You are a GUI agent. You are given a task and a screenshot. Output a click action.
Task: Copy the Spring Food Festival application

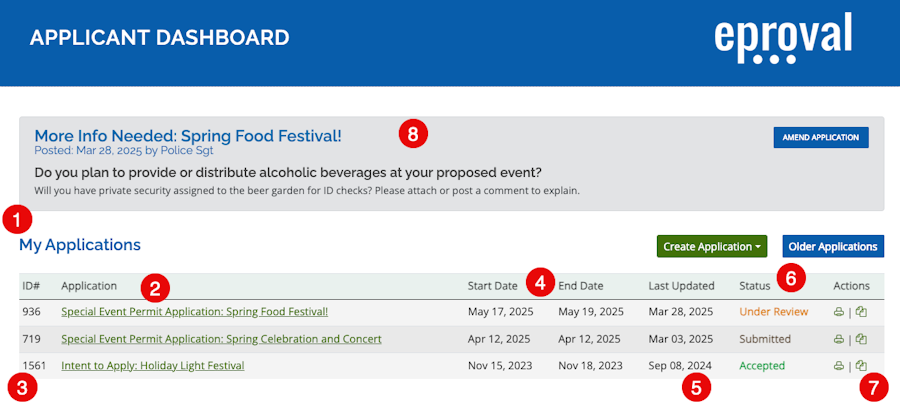(x=860, y=312)
